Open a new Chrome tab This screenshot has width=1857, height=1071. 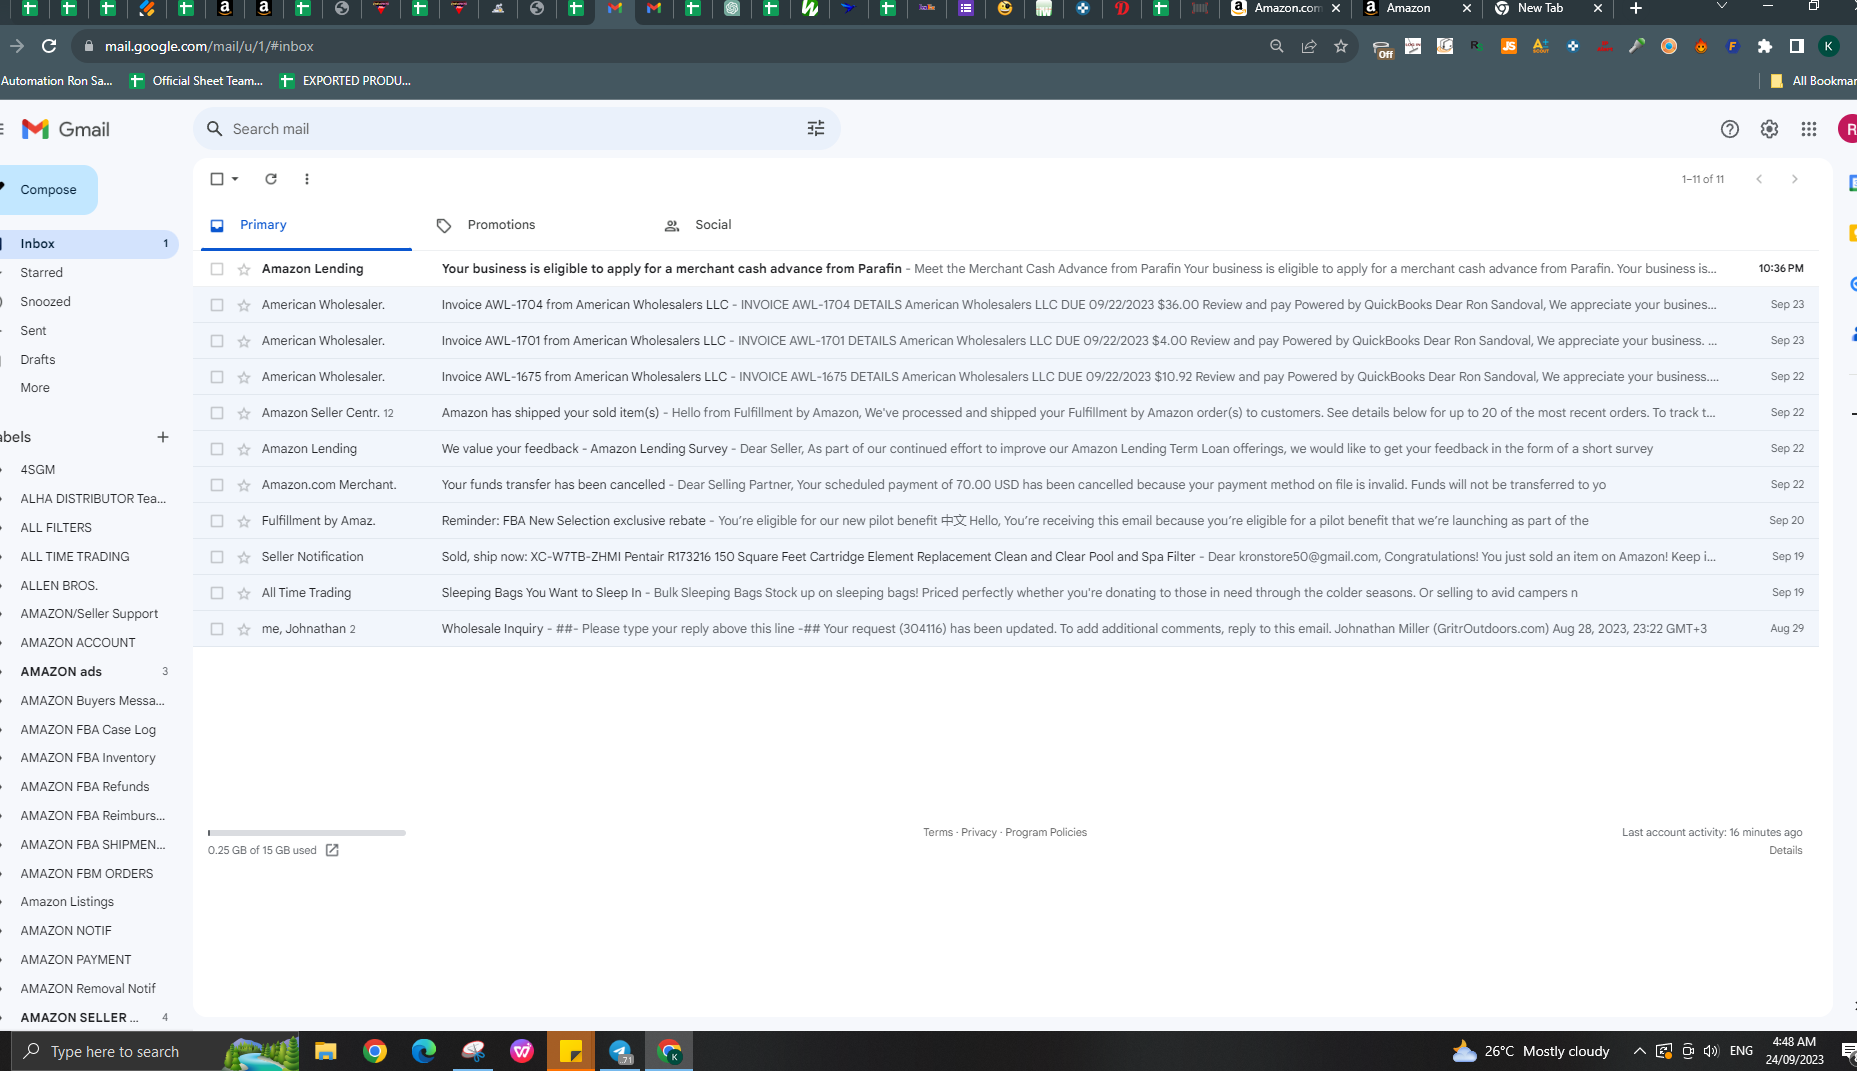click(x=1636, y=8)
